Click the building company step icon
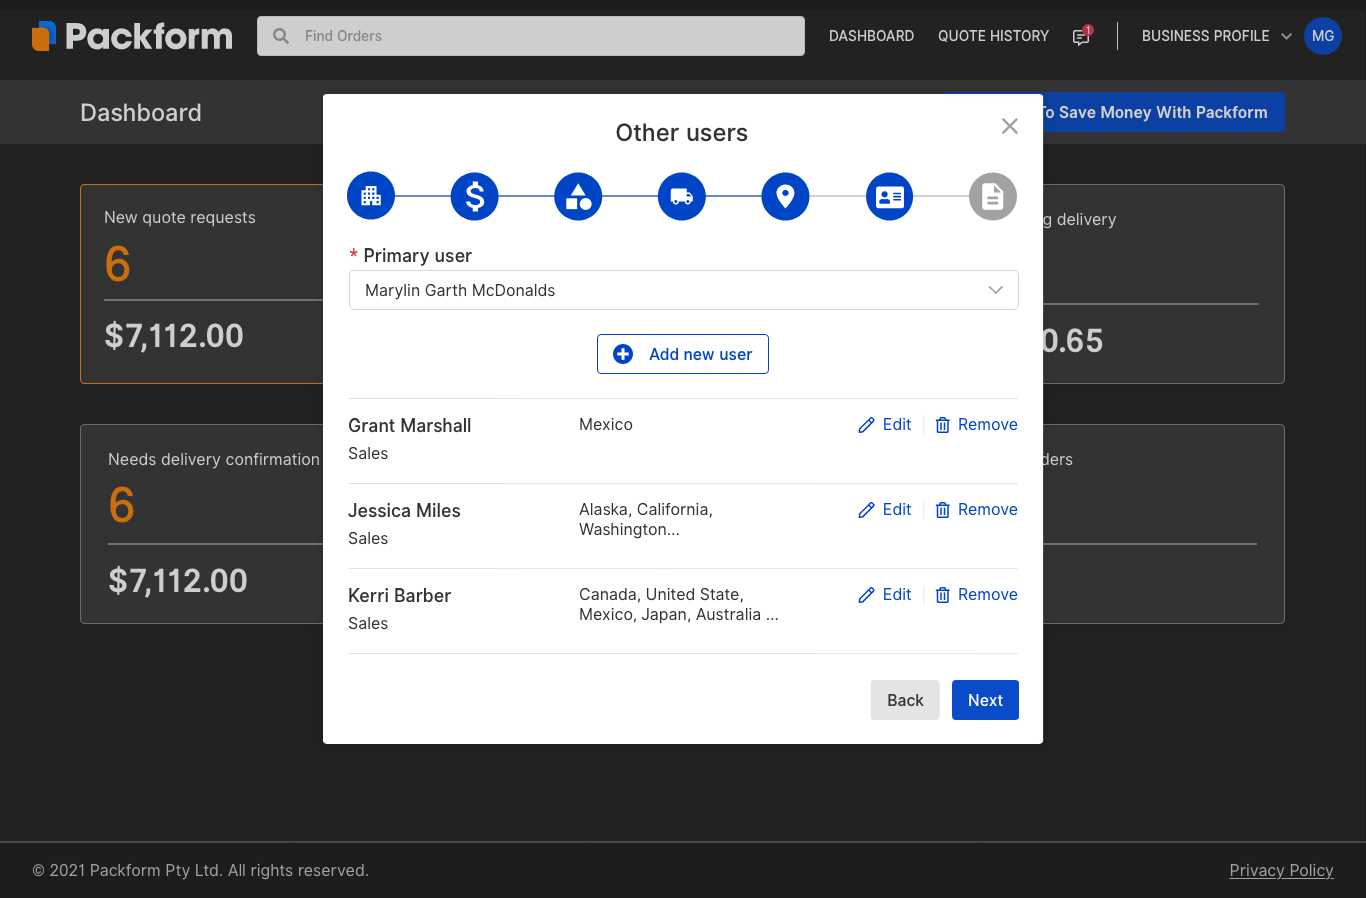The width and height of the screenshot is (1366, 898). [371, 196]
